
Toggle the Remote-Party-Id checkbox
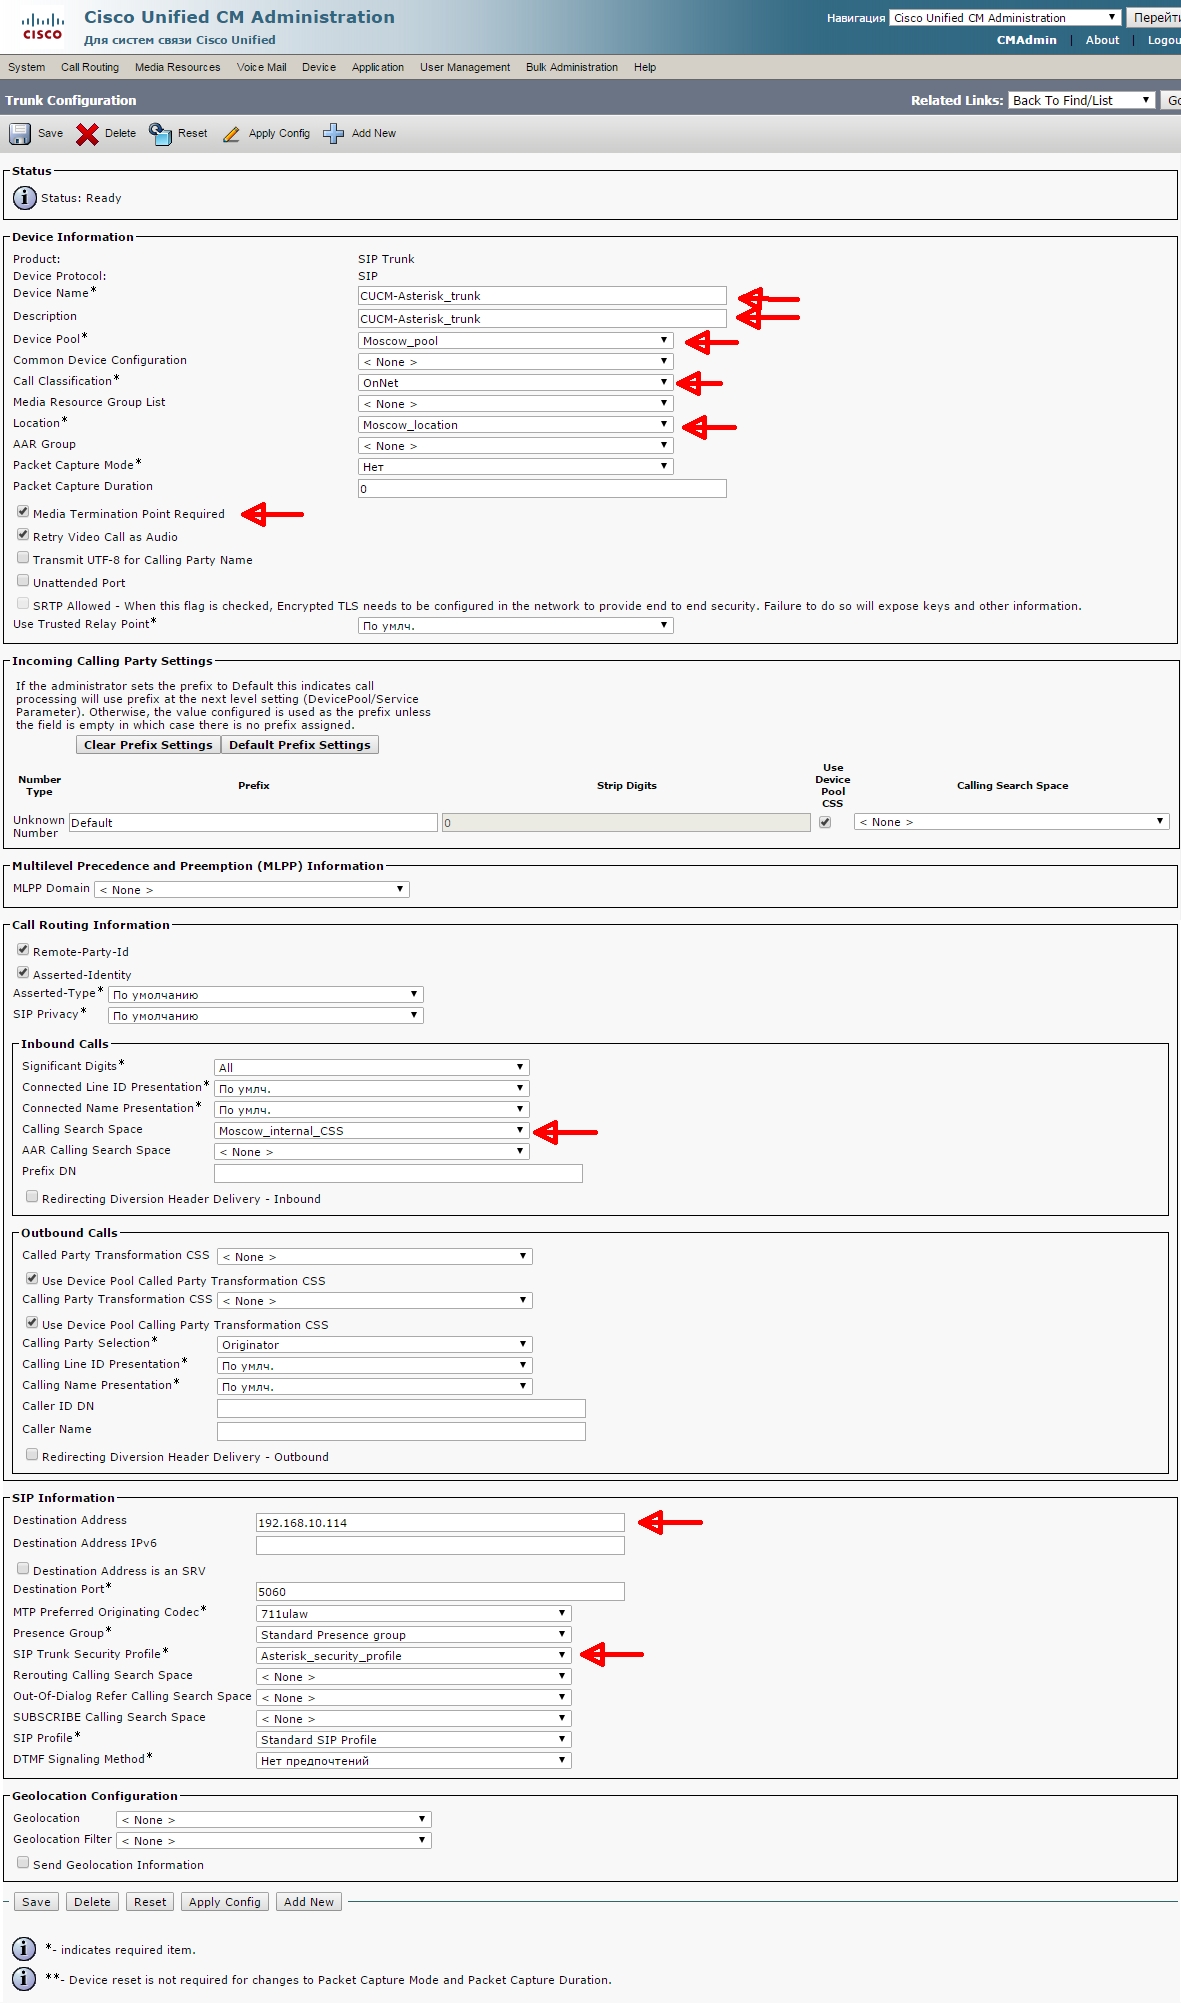(x=23, y=950)
